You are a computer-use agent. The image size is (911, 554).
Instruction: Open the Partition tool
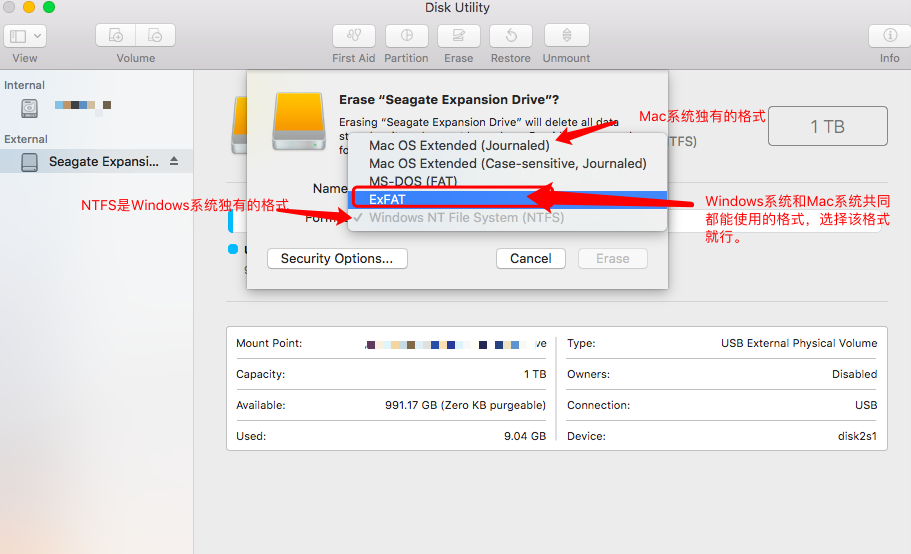(x=407, y=36)
